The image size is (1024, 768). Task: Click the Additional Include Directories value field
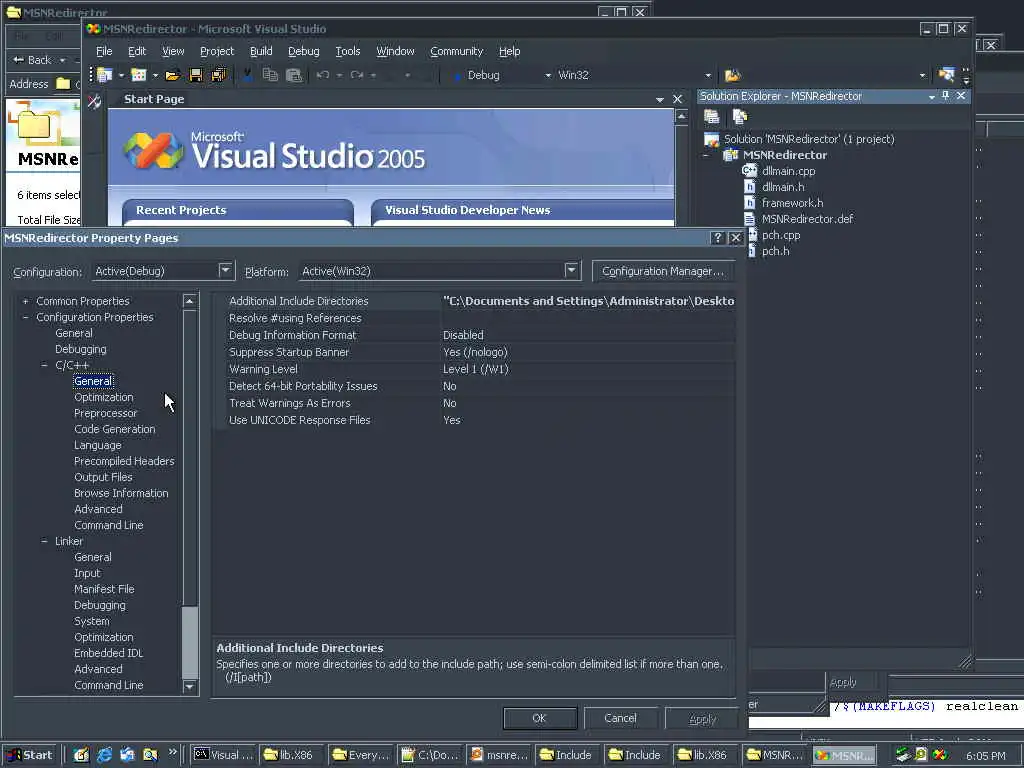click(588, 301)
